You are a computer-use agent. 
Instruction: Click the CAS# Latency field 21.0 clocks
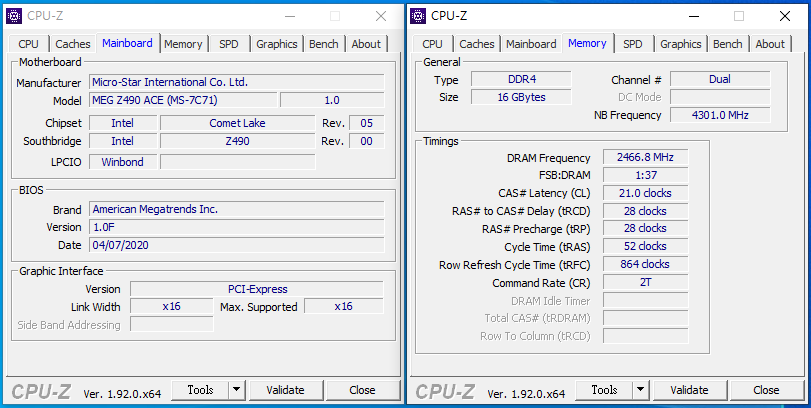point(645,193)
